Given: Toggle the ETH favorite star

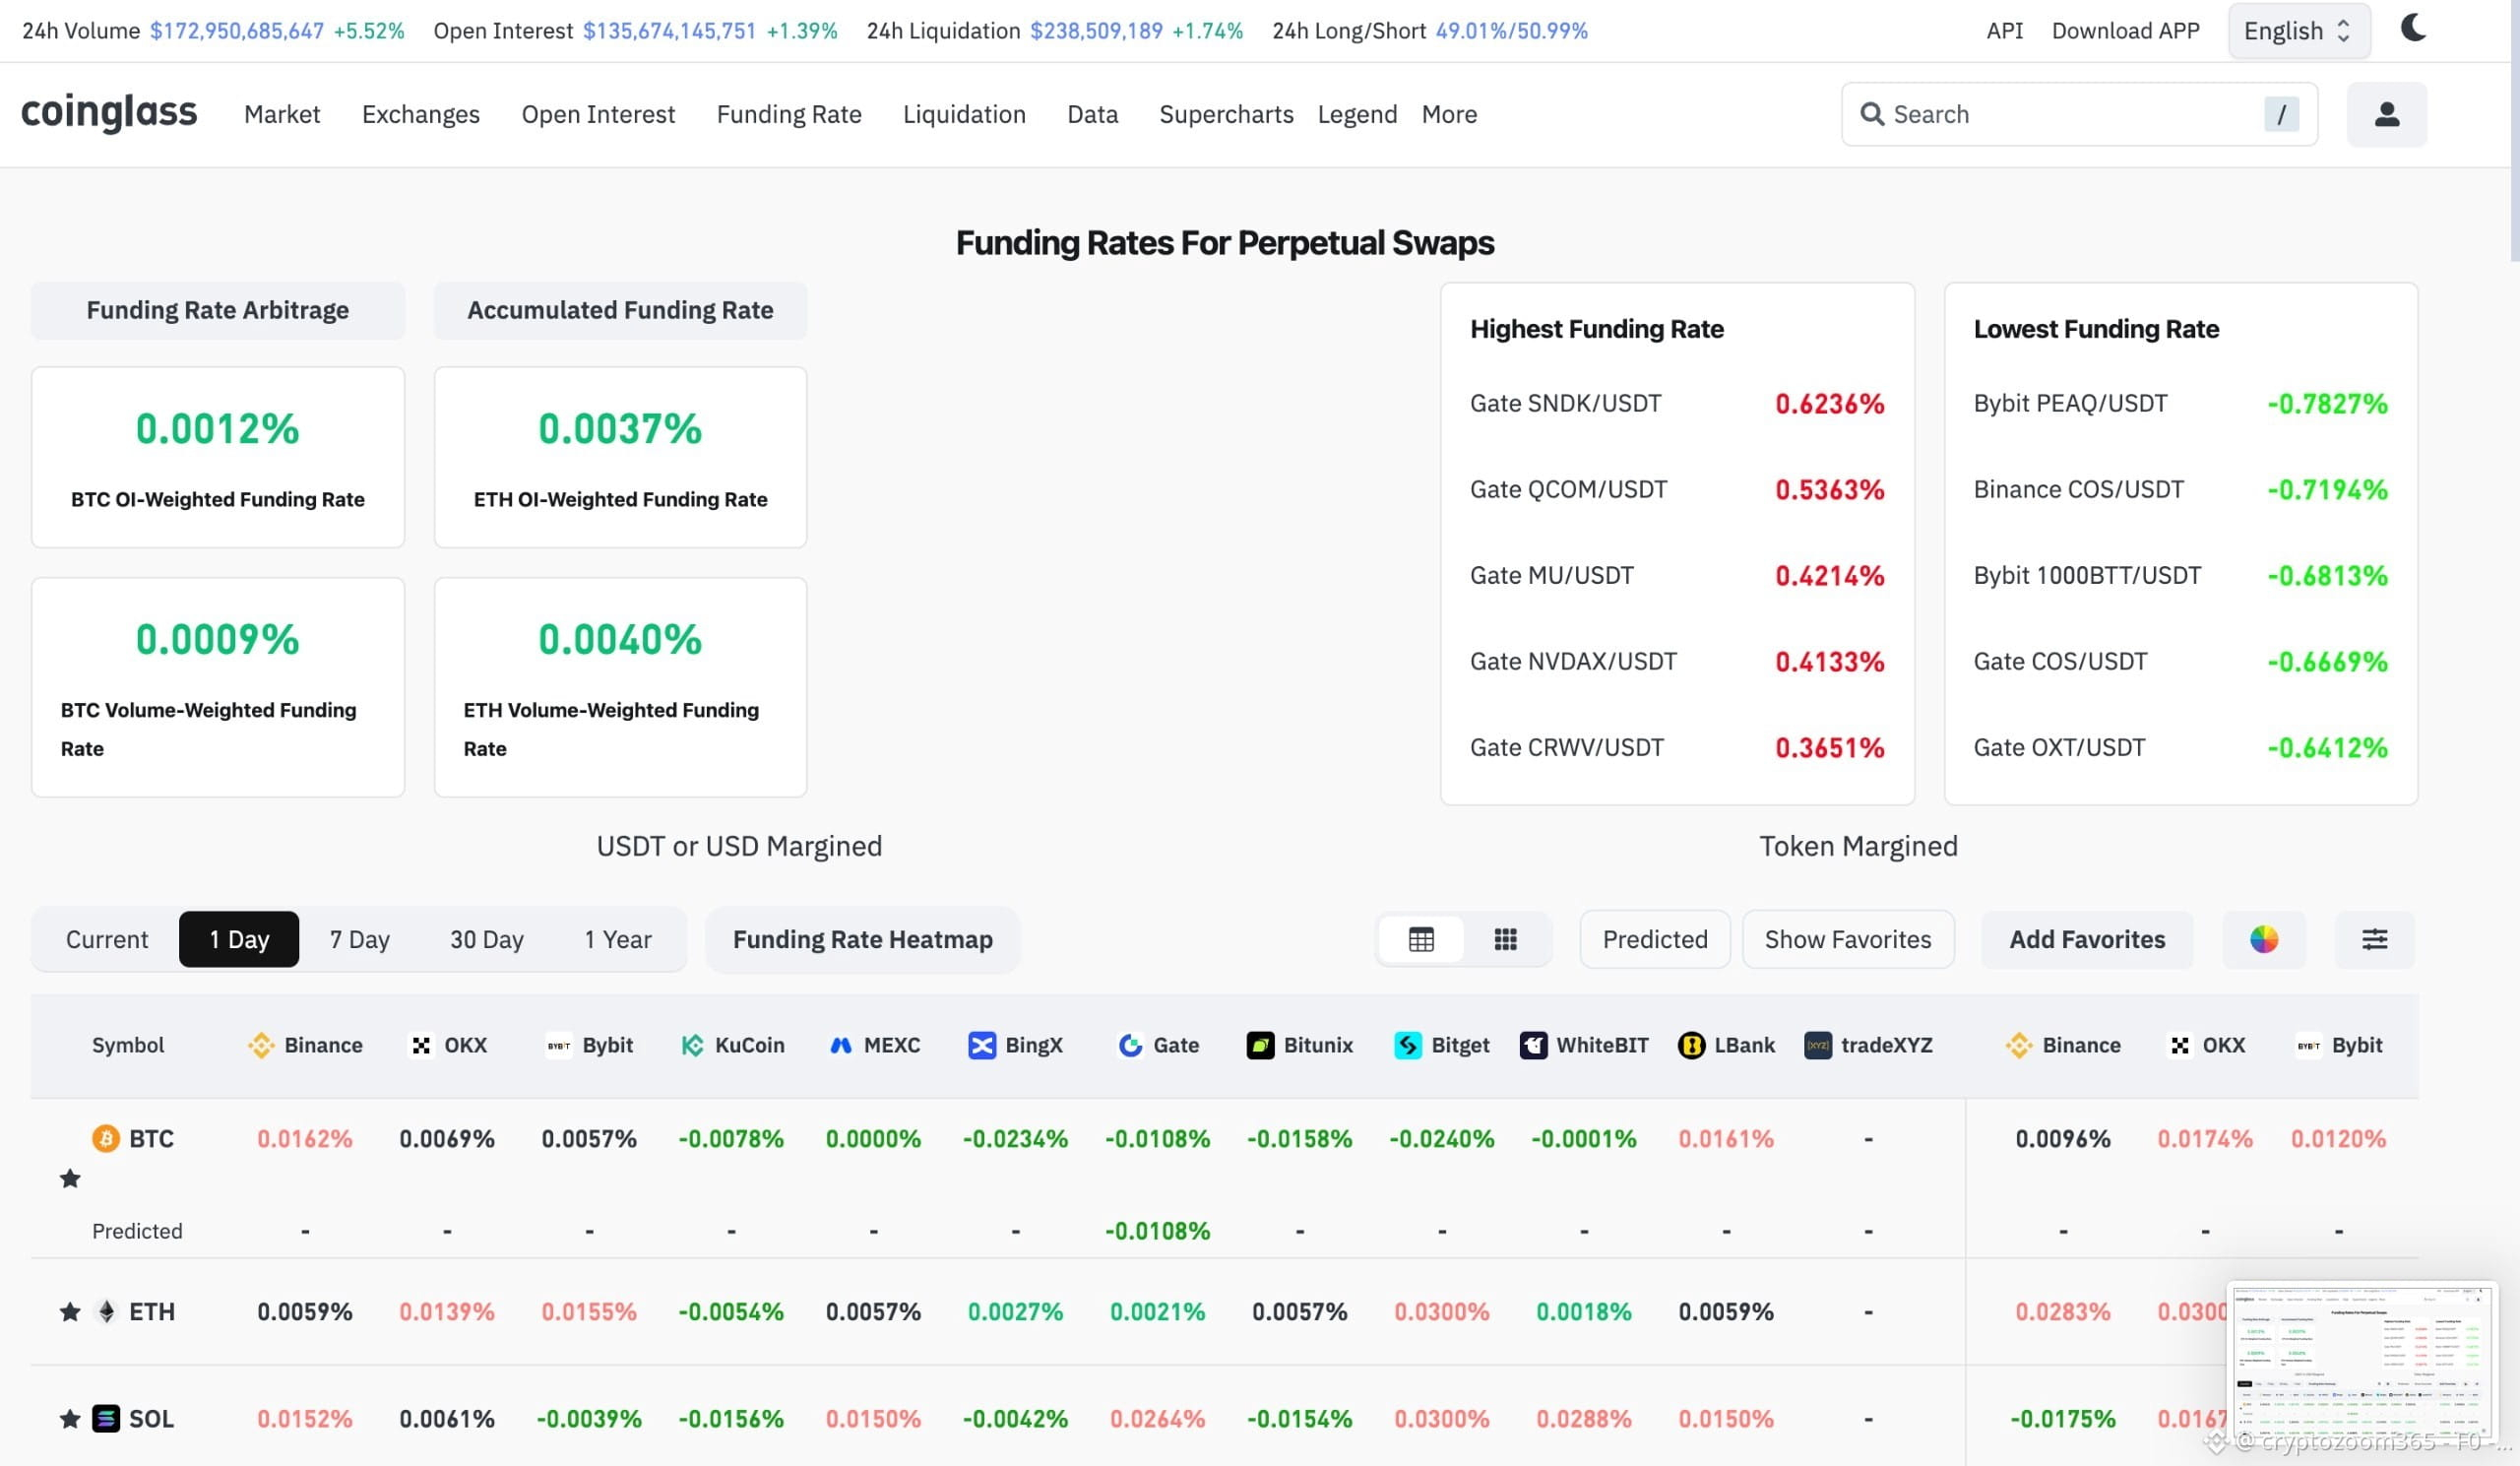Looking at the screenshot, I should (x=70, y=1311).
